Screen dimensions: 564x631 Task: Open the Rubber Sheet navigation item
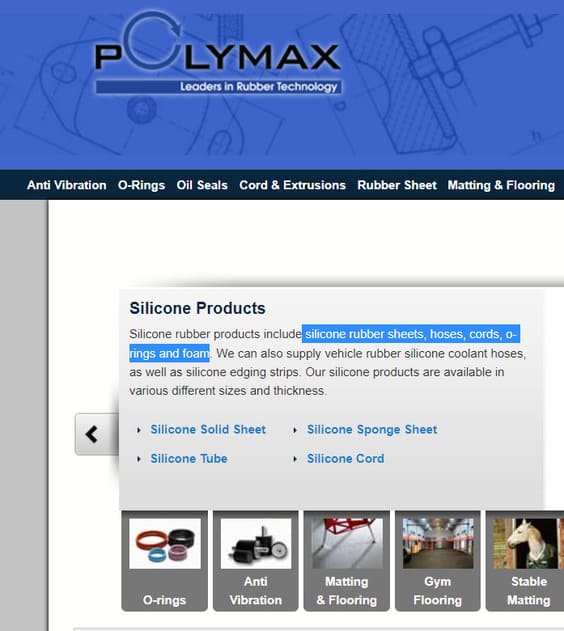(397, 185)
